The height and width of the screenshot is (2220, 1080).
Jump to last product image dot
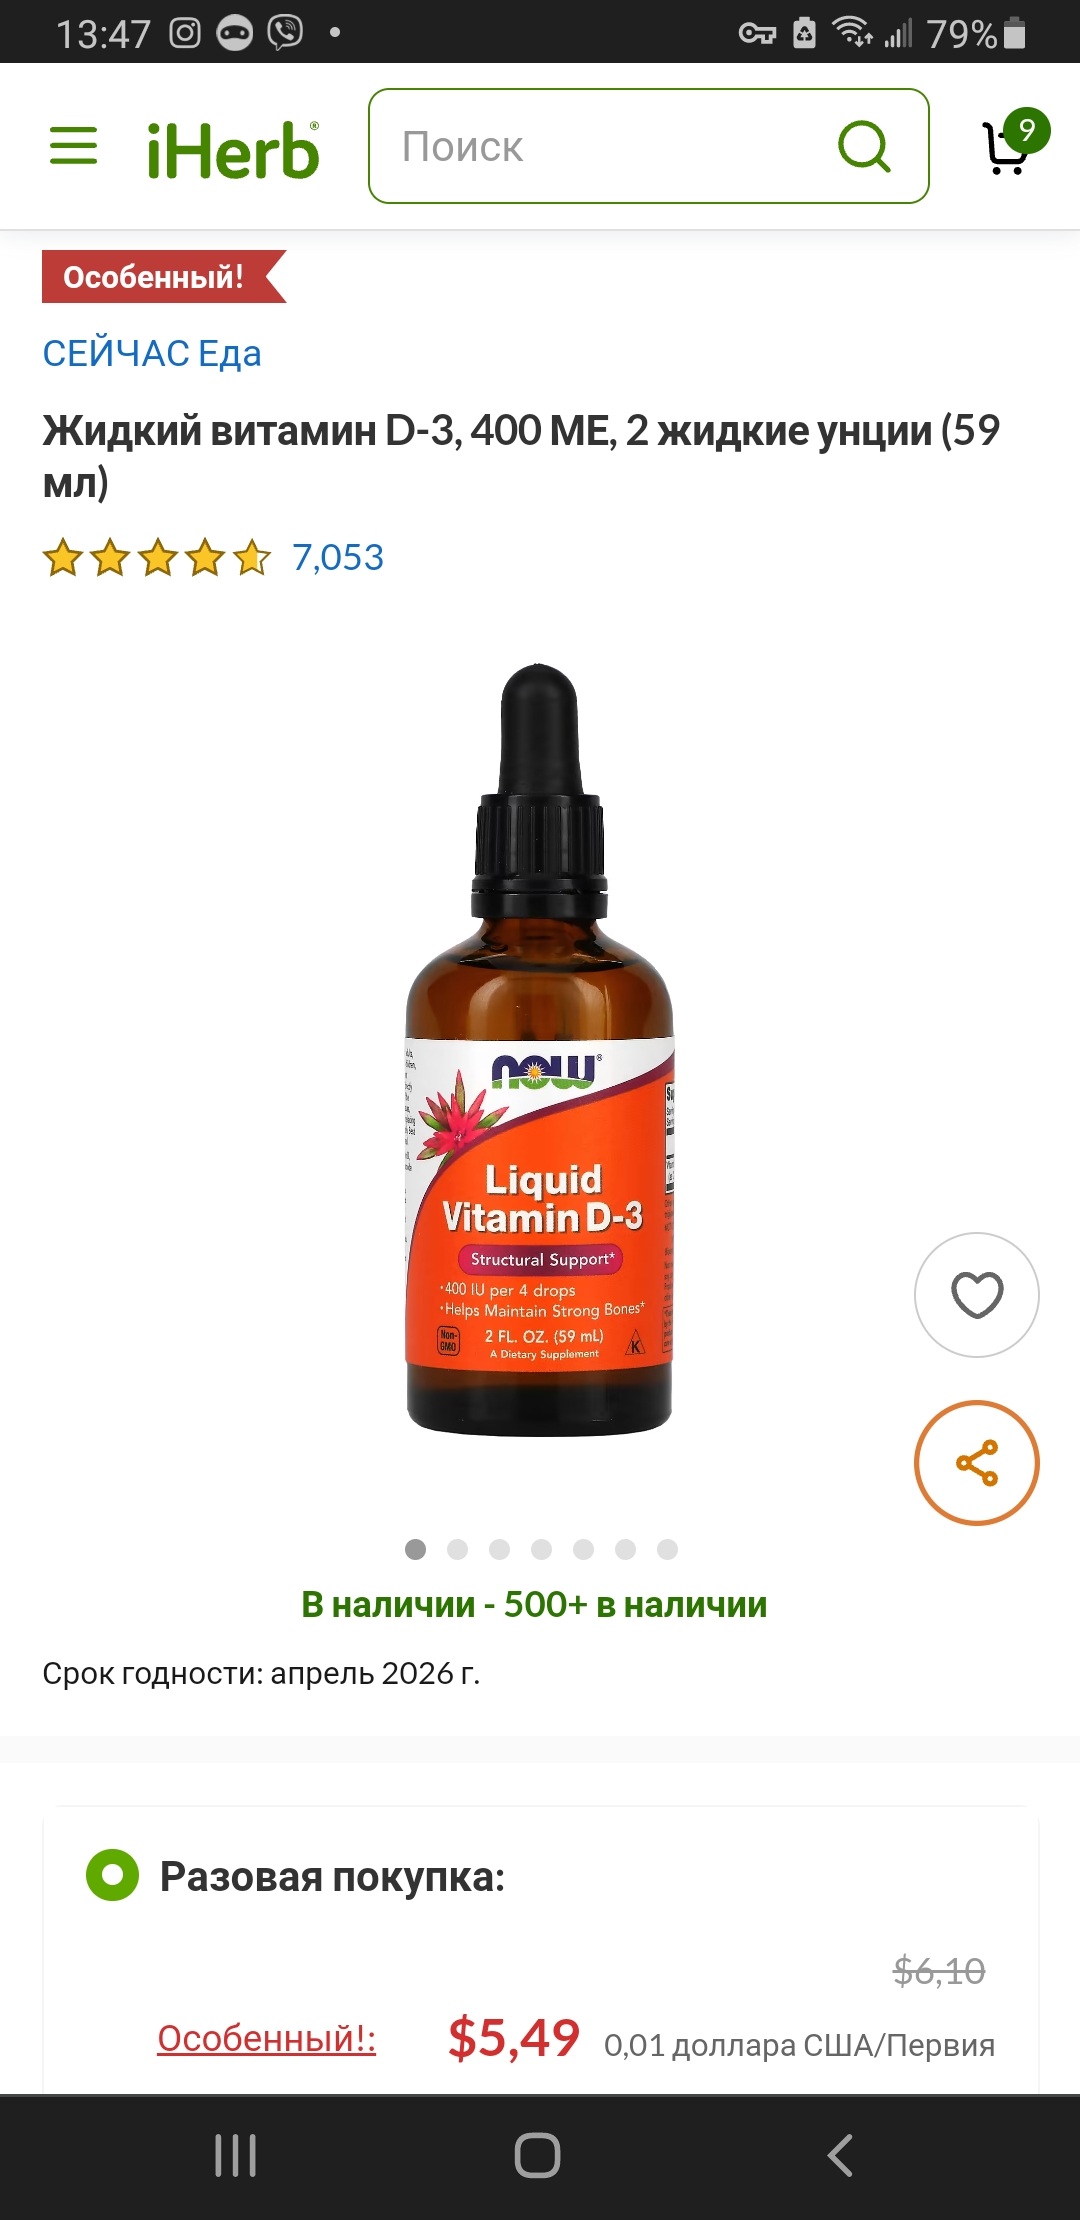[667, 1549]
